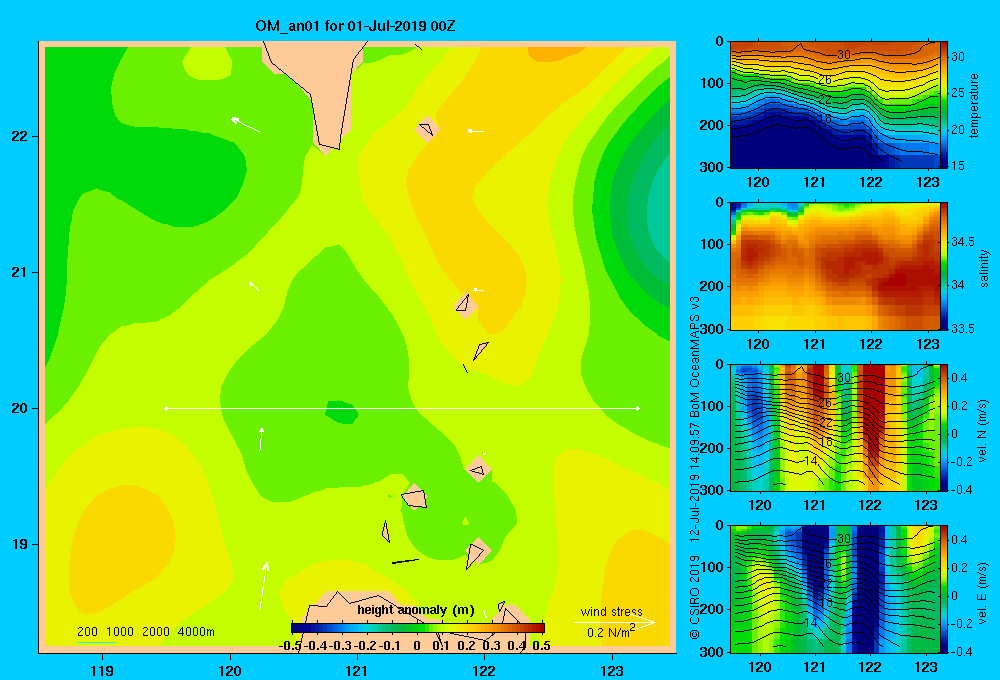Image resolution: width=1000 pixels, height=680 pixels.
Task: Click latitude label 20 on main map axis
Action: (20, 408)
